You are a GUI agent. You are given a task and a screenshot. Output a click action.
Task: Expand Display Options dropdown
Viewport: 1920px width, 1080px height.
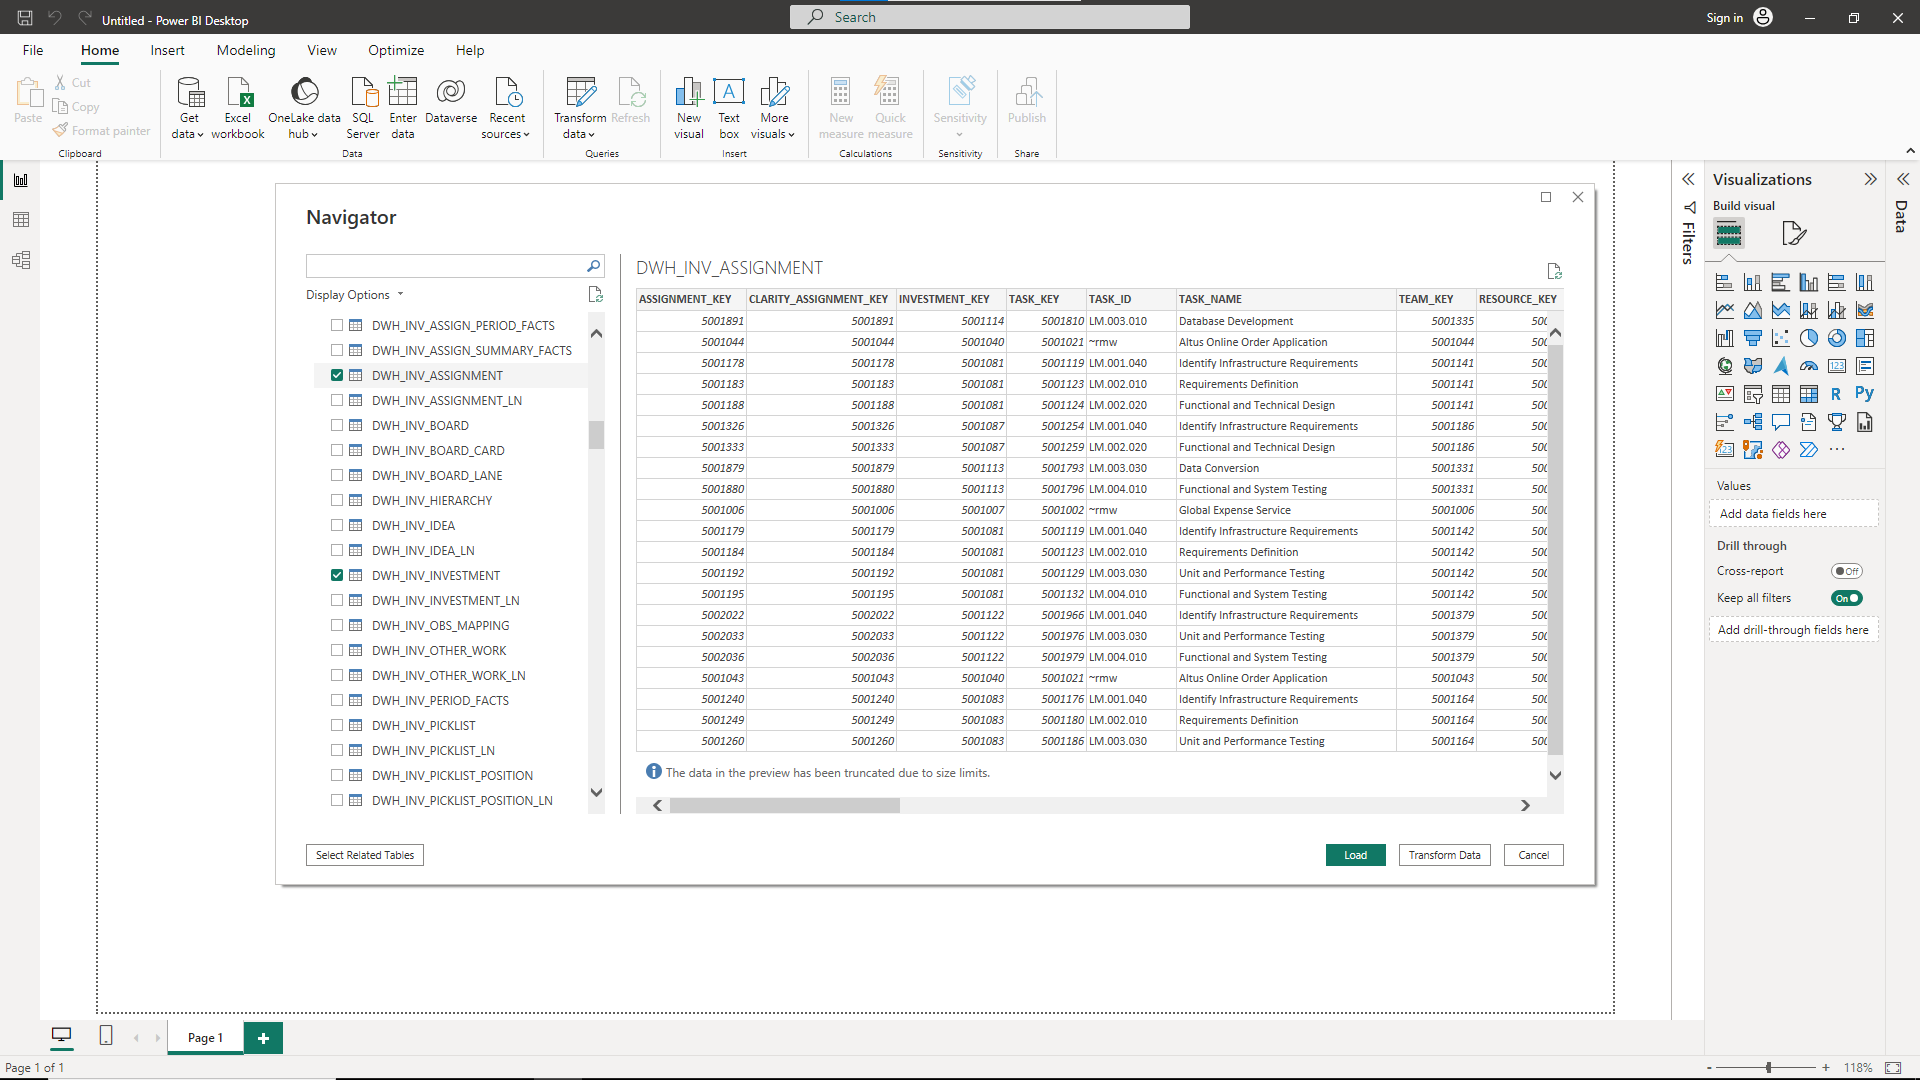[x=355, y=295]
